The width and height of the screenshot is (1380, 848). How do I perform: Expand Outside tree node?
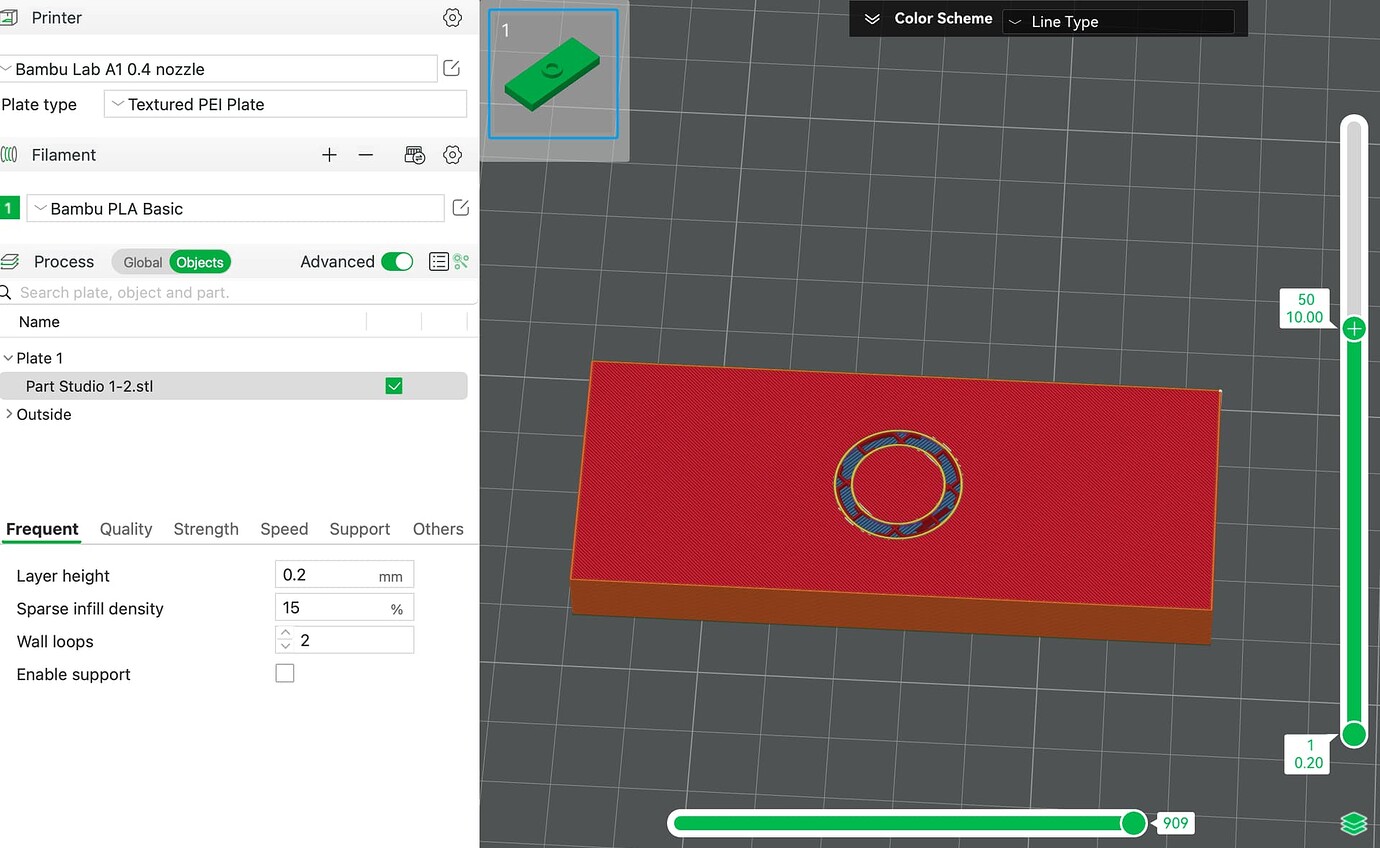8,414
